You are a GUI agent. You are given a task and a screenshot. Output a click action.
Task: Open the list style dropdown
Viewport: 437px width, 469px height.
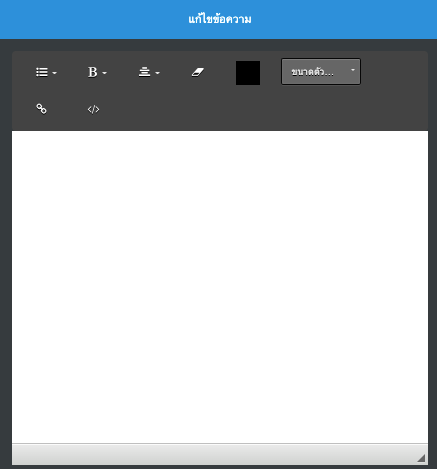(x=46, y=72)
